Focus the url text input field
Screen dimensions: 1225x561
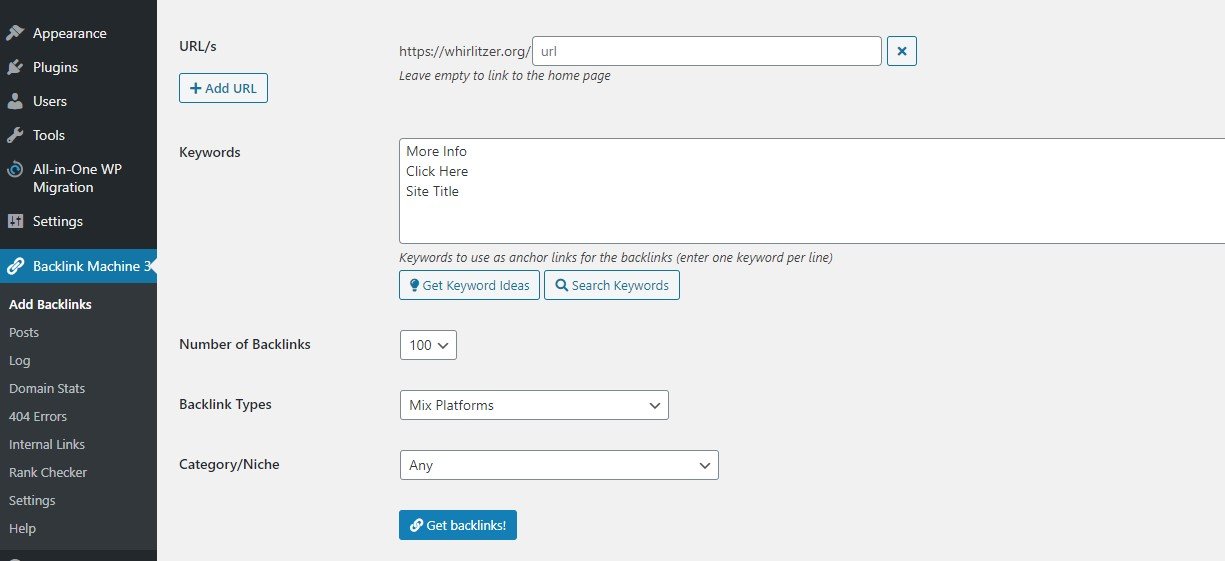[x=707, y=51]
